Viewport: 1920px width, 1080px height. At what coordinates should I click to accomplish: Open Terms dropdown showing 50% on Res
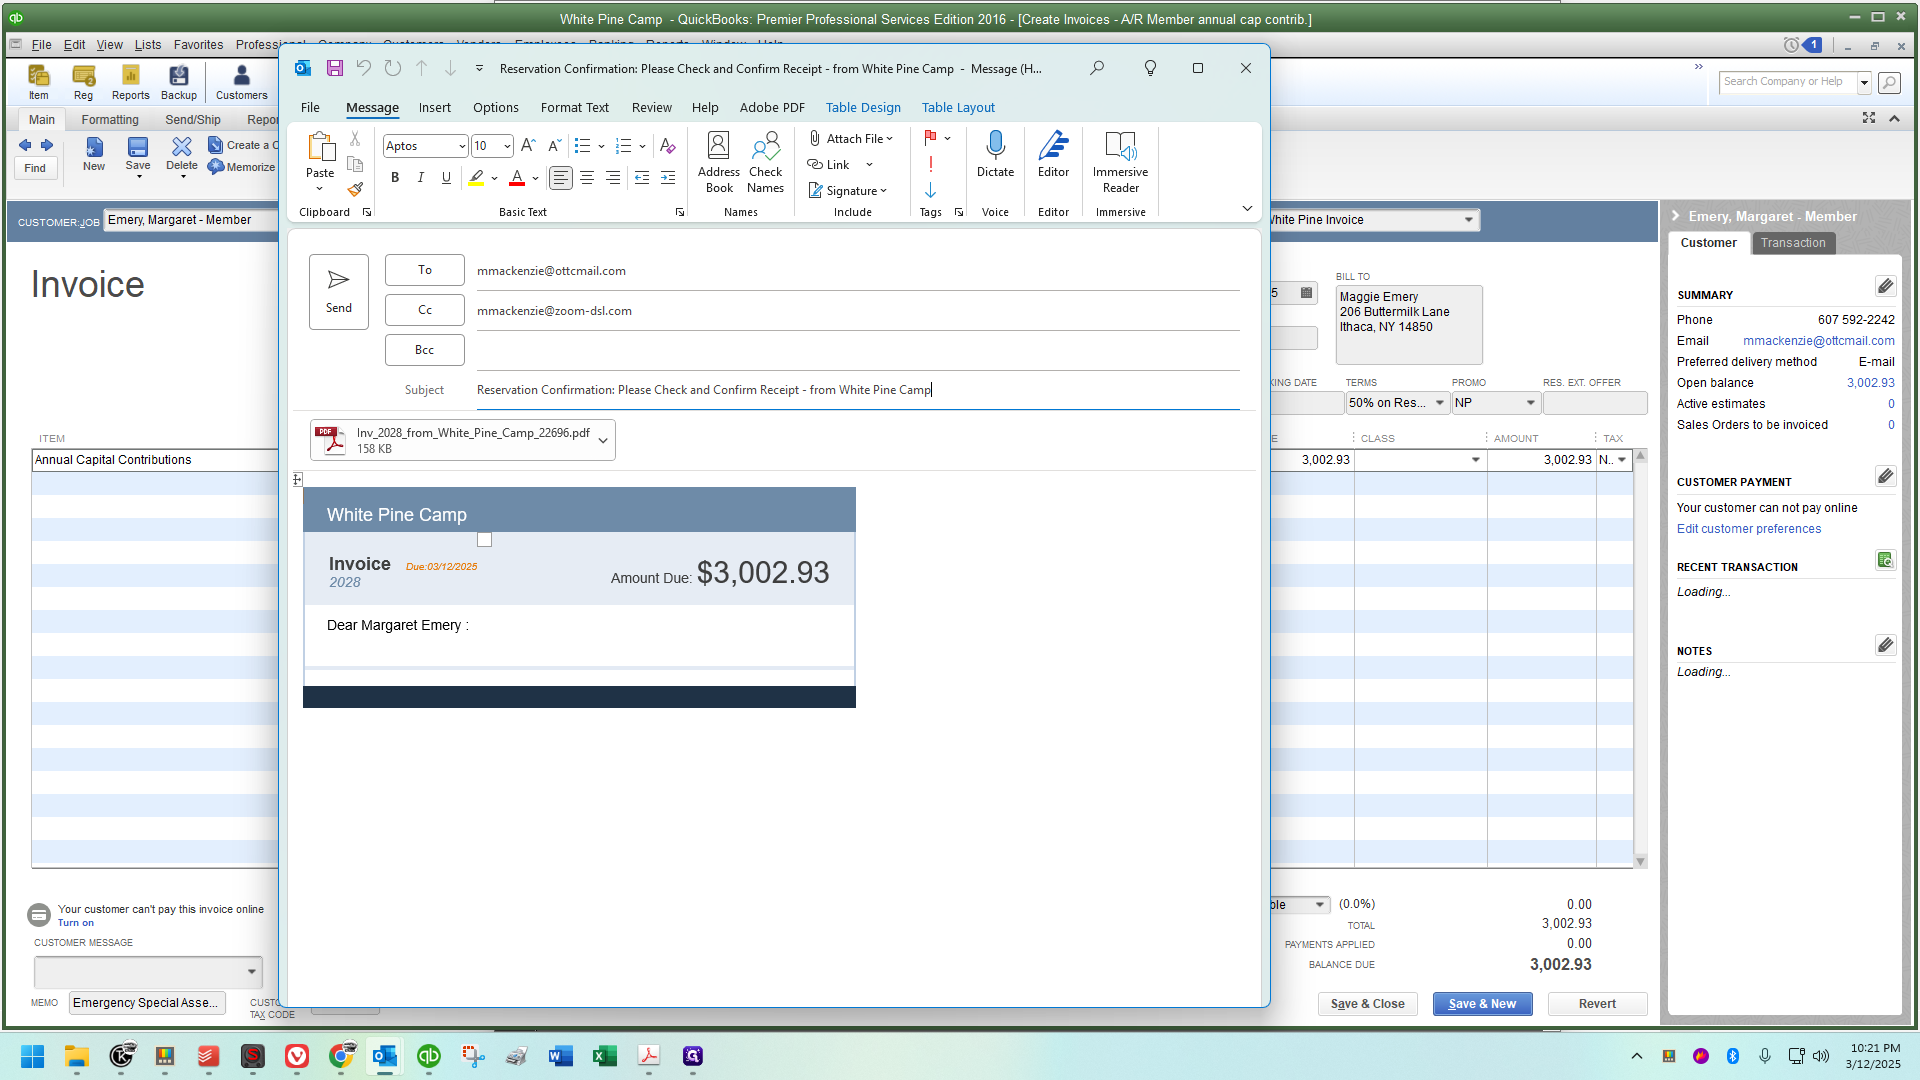(x=1440, y=403)
